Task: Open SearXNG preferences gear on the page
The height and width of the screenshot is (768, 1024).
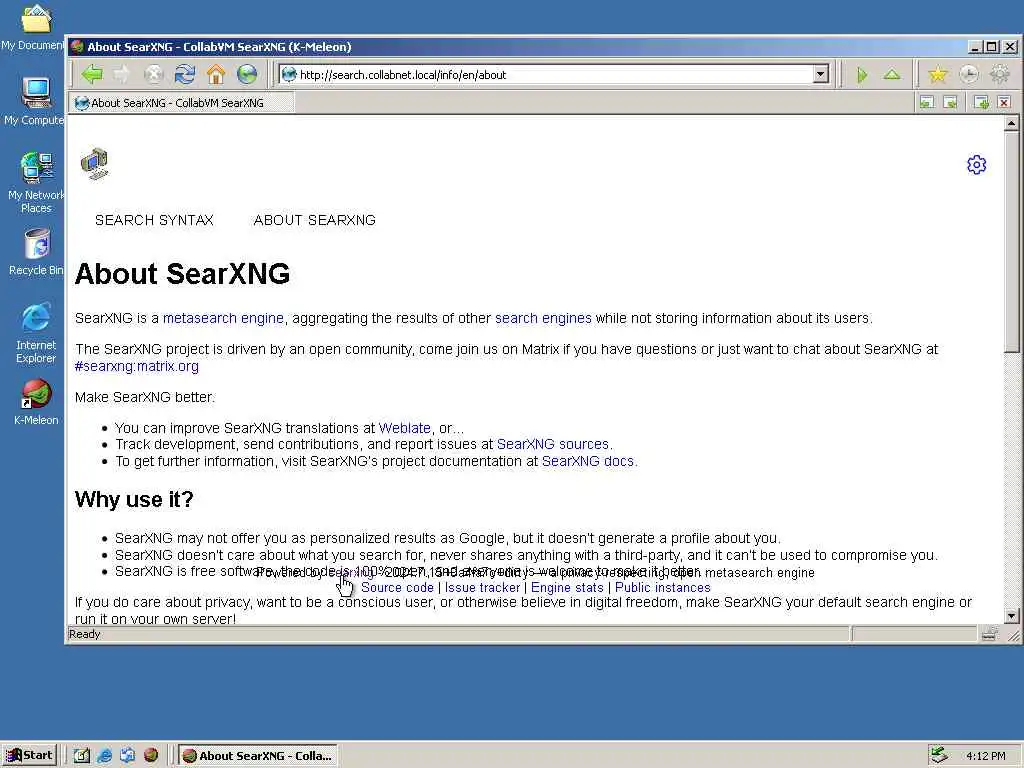Action: click(x=976, y=165)
